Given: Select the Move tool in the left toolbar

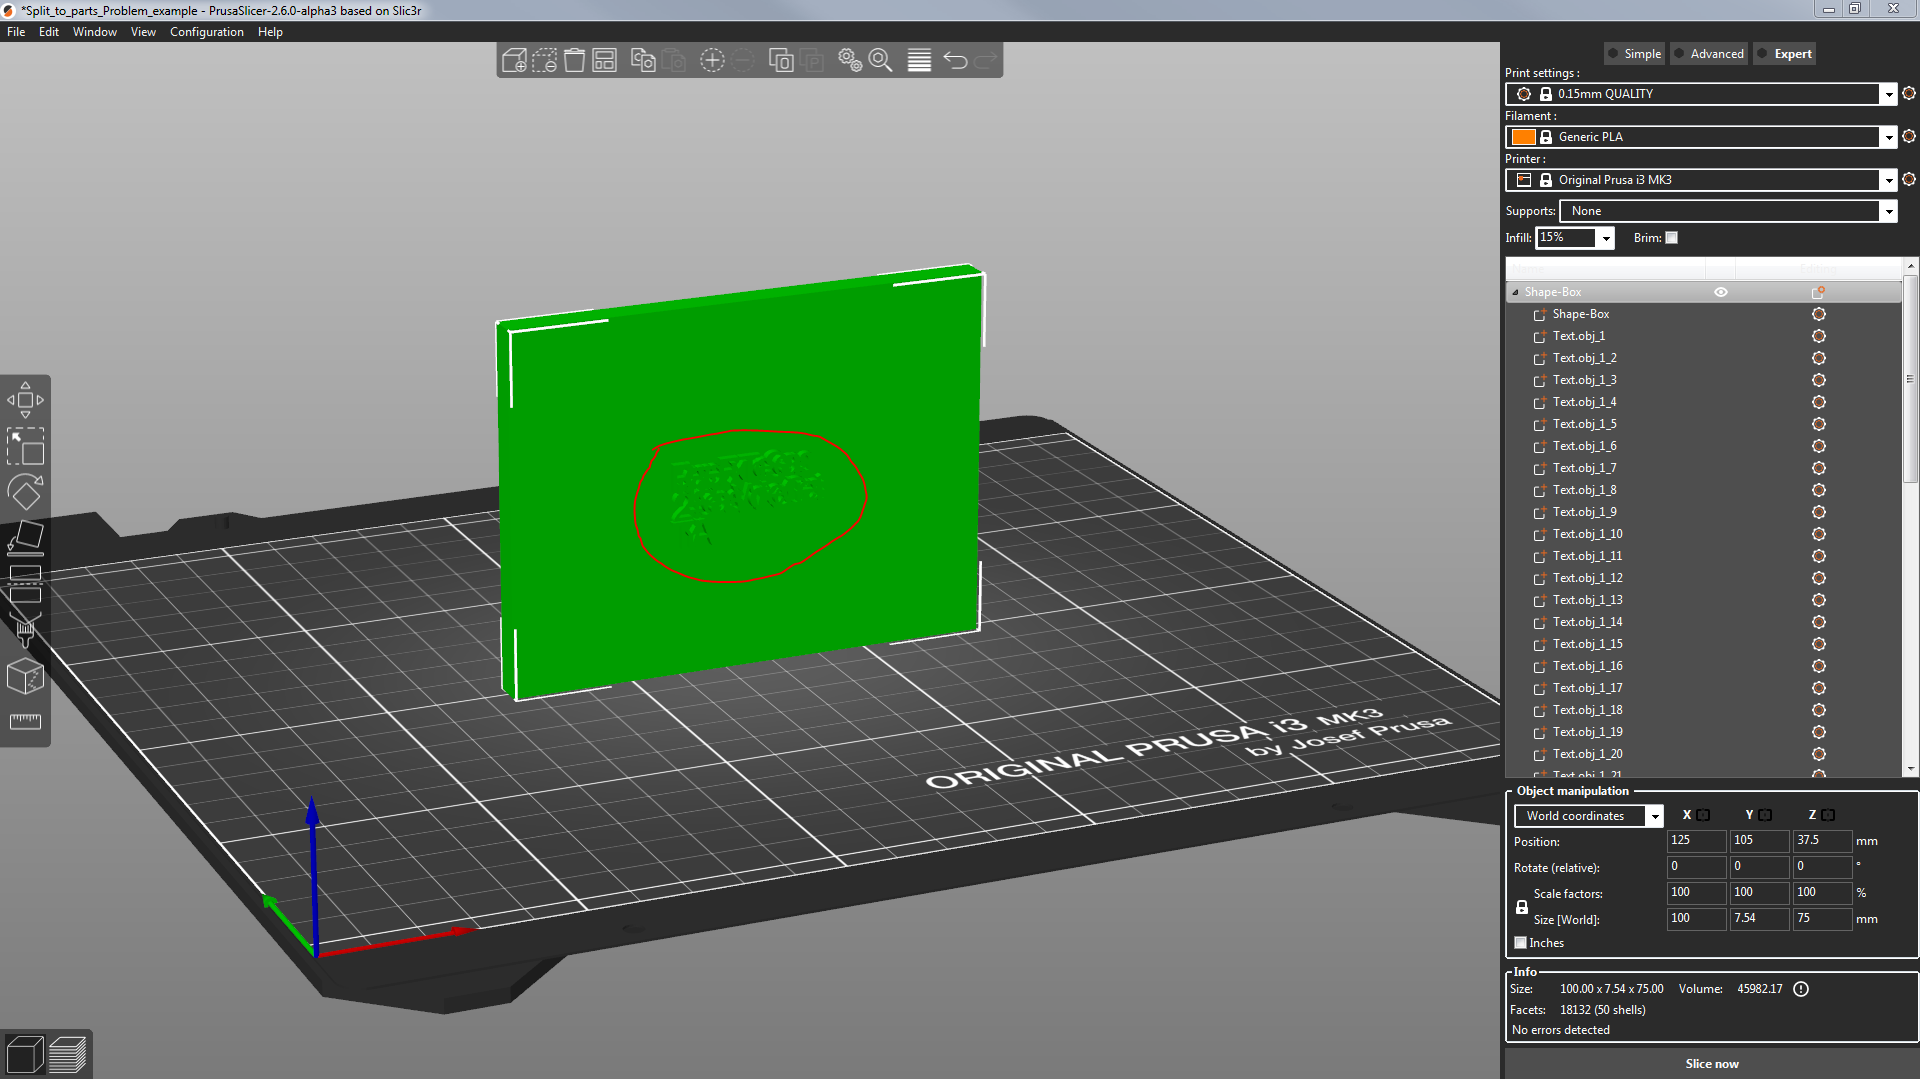Looking at the screenshot, I should (x=25, y=399).
